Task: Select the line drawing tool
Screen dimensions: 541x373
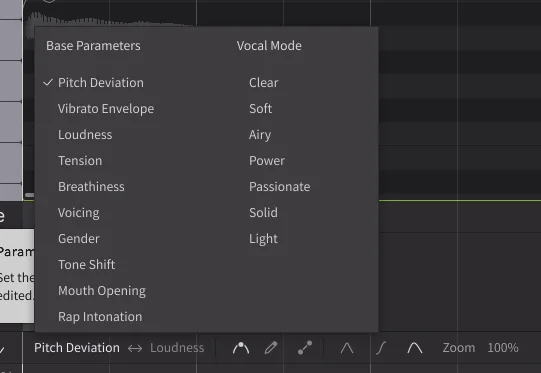Action: (x=305, y=348)
